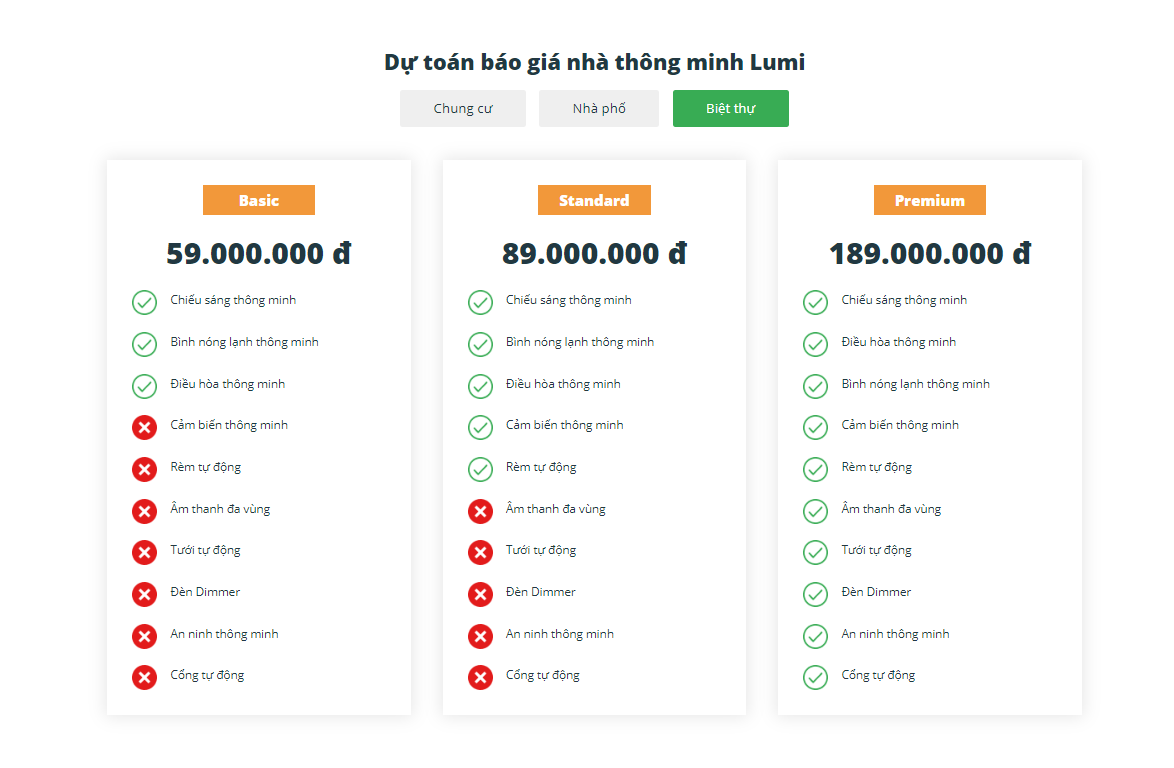1174x768 pixels.
Task: Click the green check beside Chiếu sáng thông minh in Basic
Action: [x=144, y=302]
